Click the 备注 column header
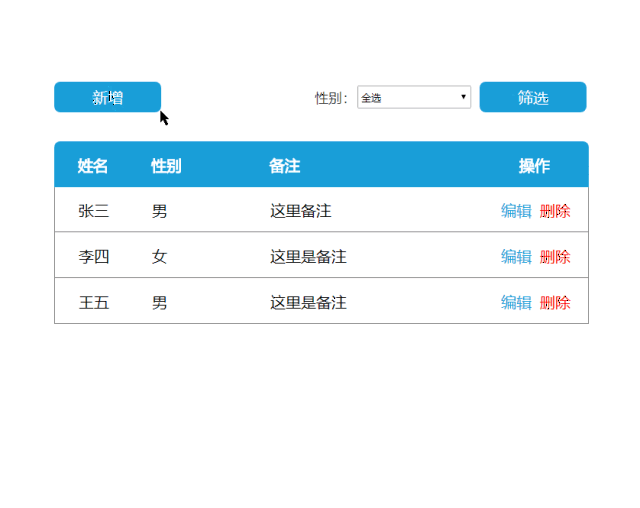Viewport: 640px width, 508px height. [x=284, y=166]
